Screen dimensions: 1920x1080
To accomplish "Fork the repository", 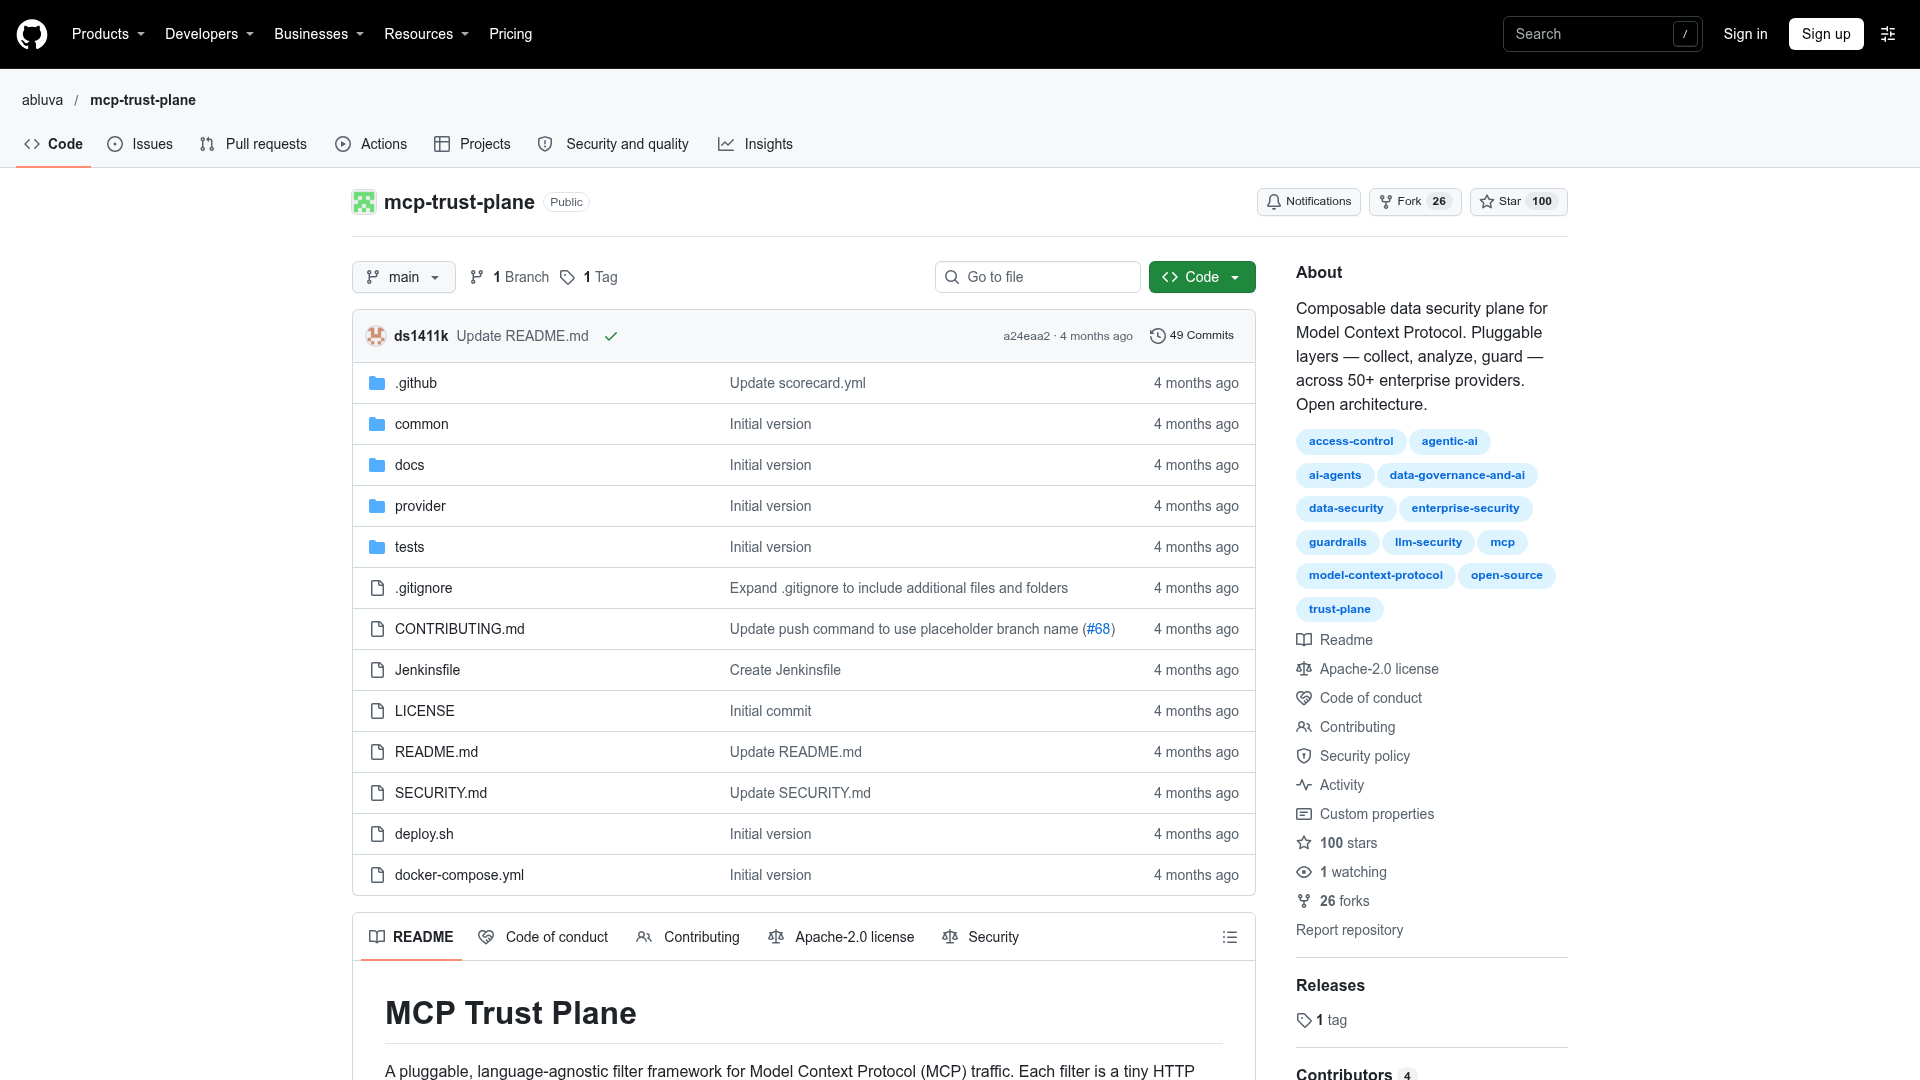I will coord(1415,202).
